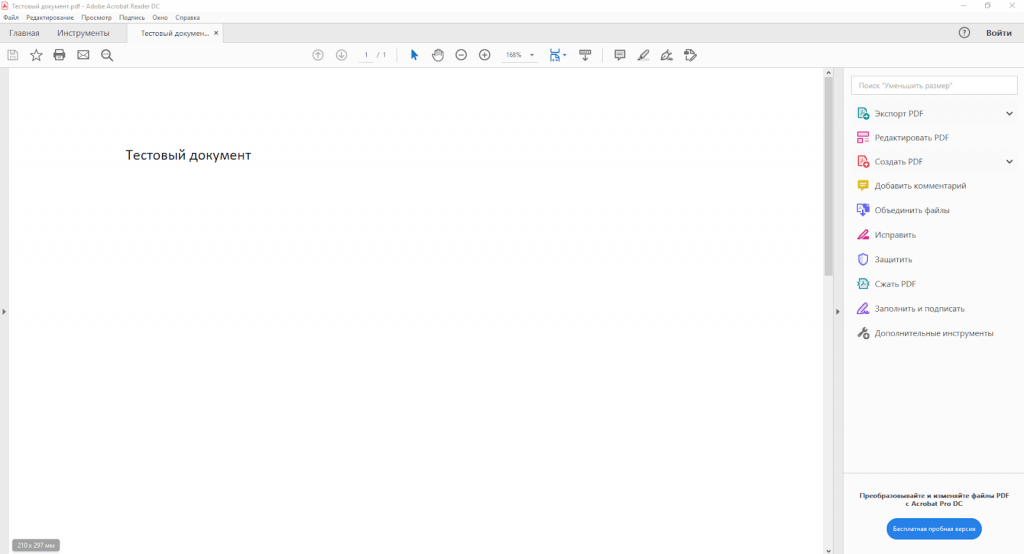Zoom in with plus circle icon
This screenshot has height=554, width=1024.
485,55
